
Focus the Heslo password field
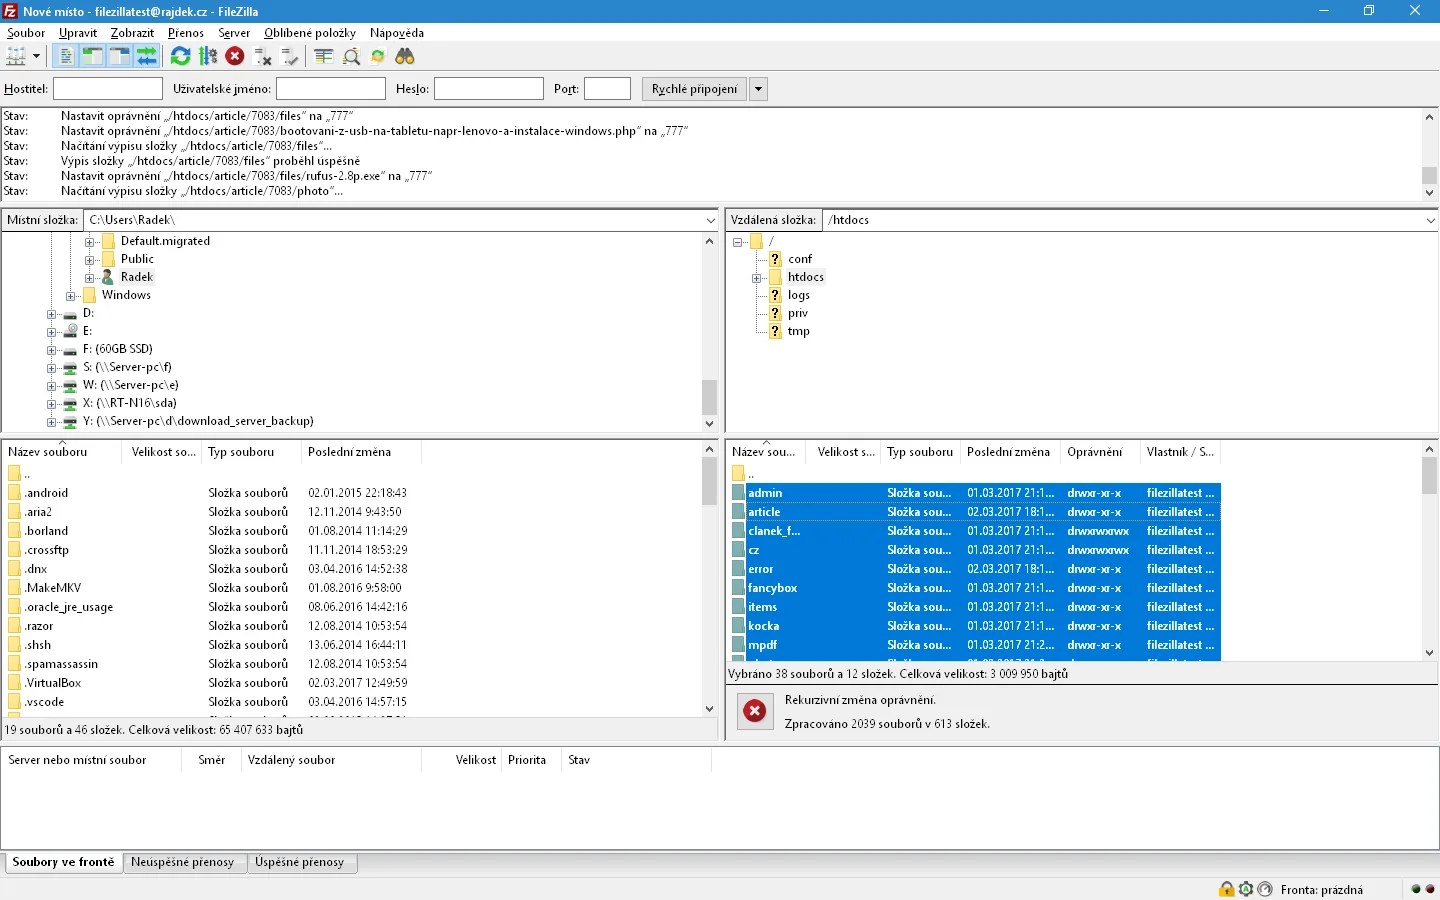pyautogui.click(x=489, y=89)
